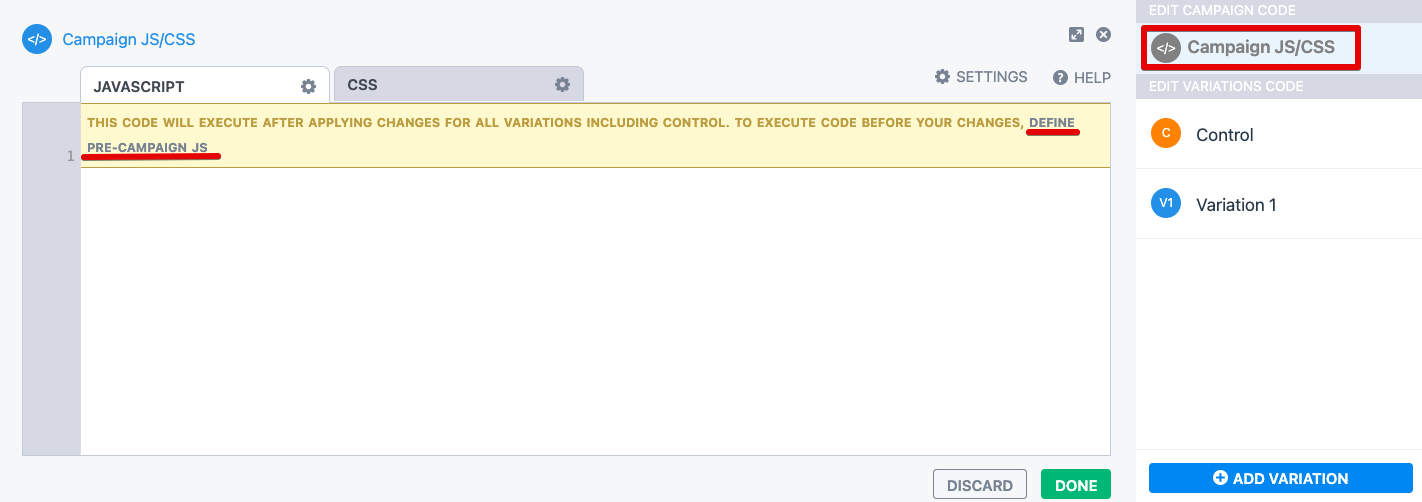
Task: Click the Settings gear icon
Action: coord(942,77)
